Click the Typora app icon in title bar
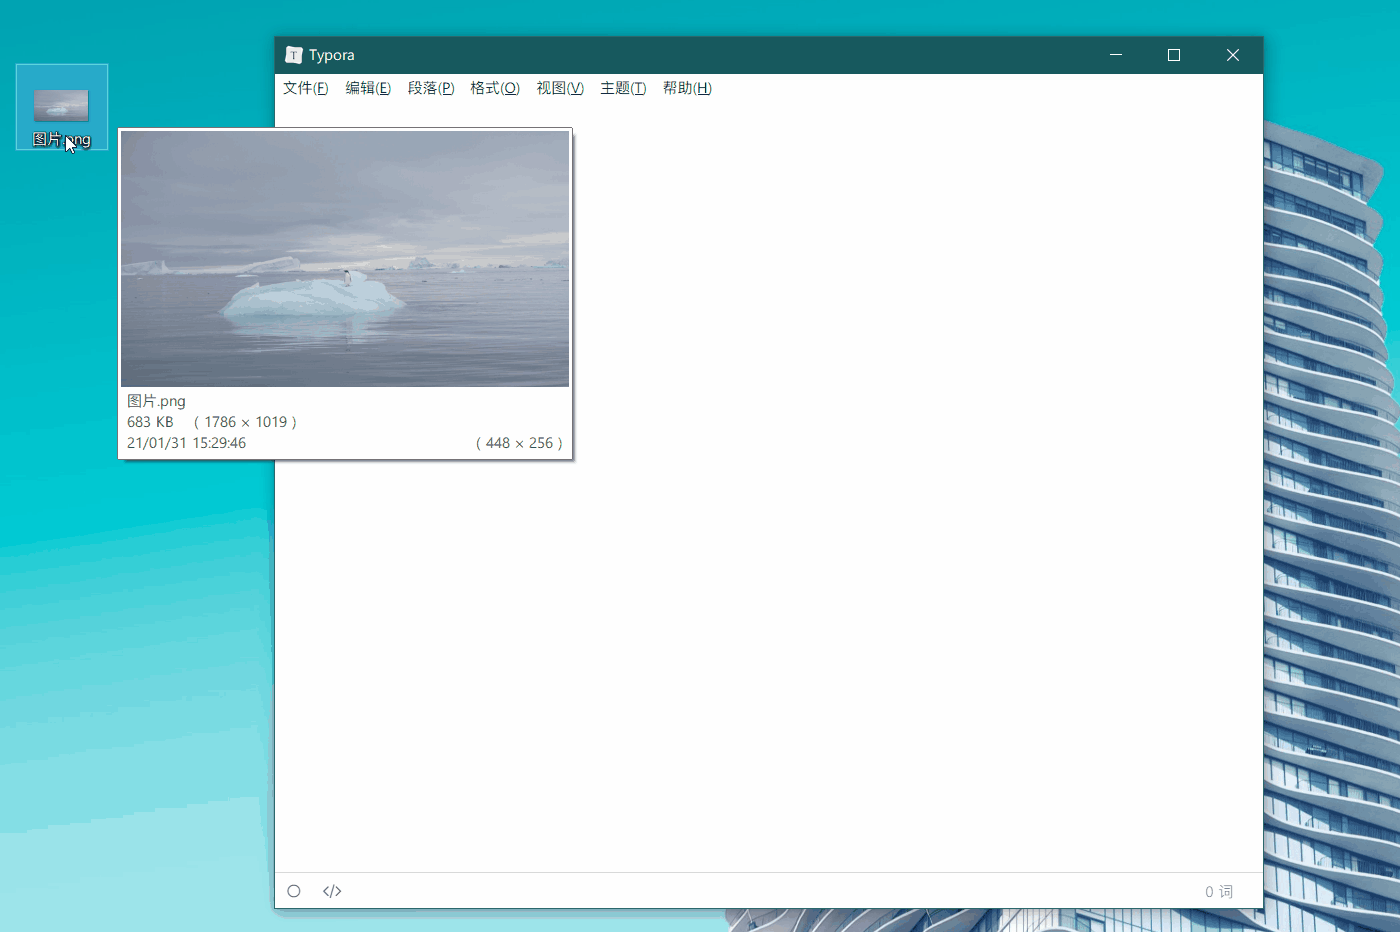Image resolution: width=1400 pixels, height=932 pixels. coord(294,55)
